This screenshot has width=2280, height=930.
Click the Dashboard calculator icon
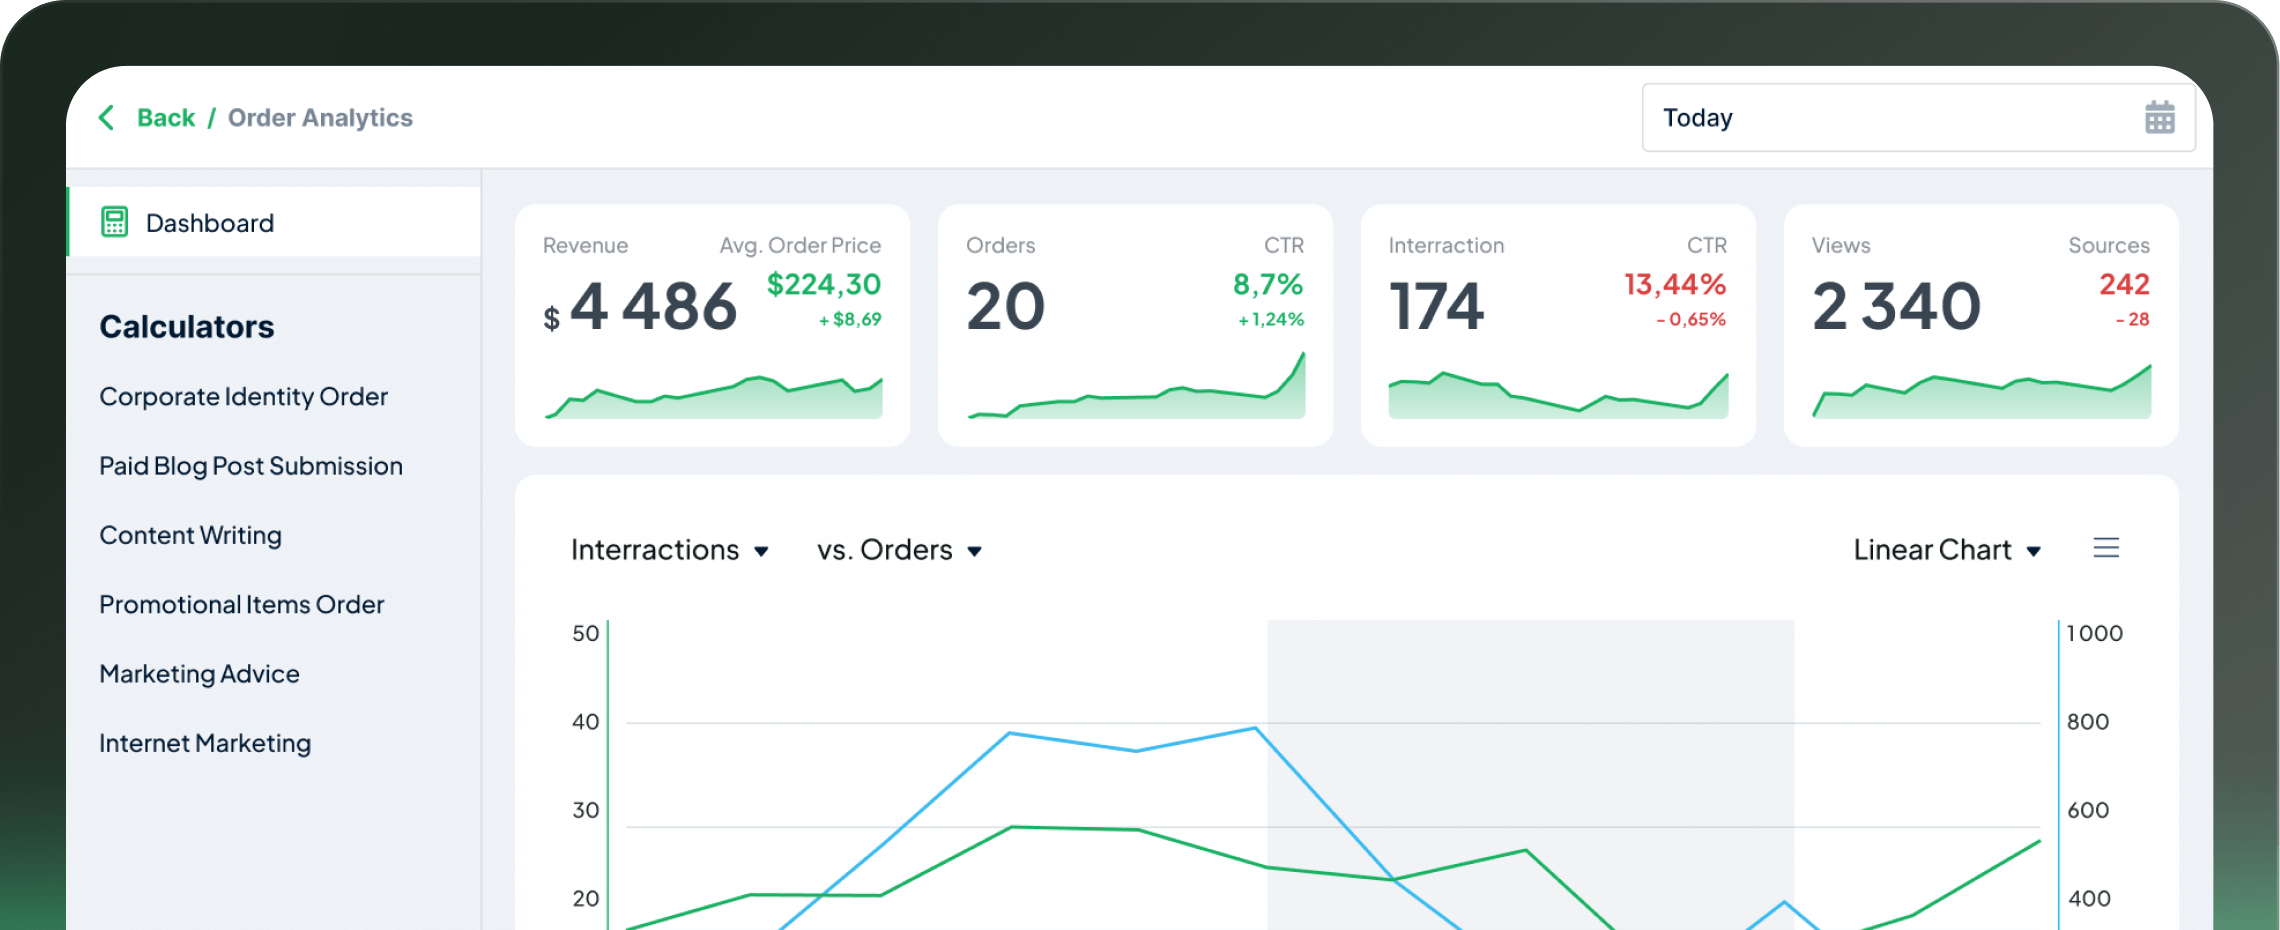pyautogui.click(x=115, y=222)
